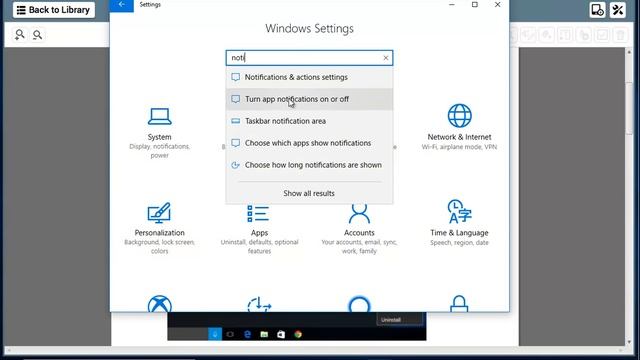Select Choose which apps show notifications
This screenshot has height=360, width=640.
tap(309, 143)
